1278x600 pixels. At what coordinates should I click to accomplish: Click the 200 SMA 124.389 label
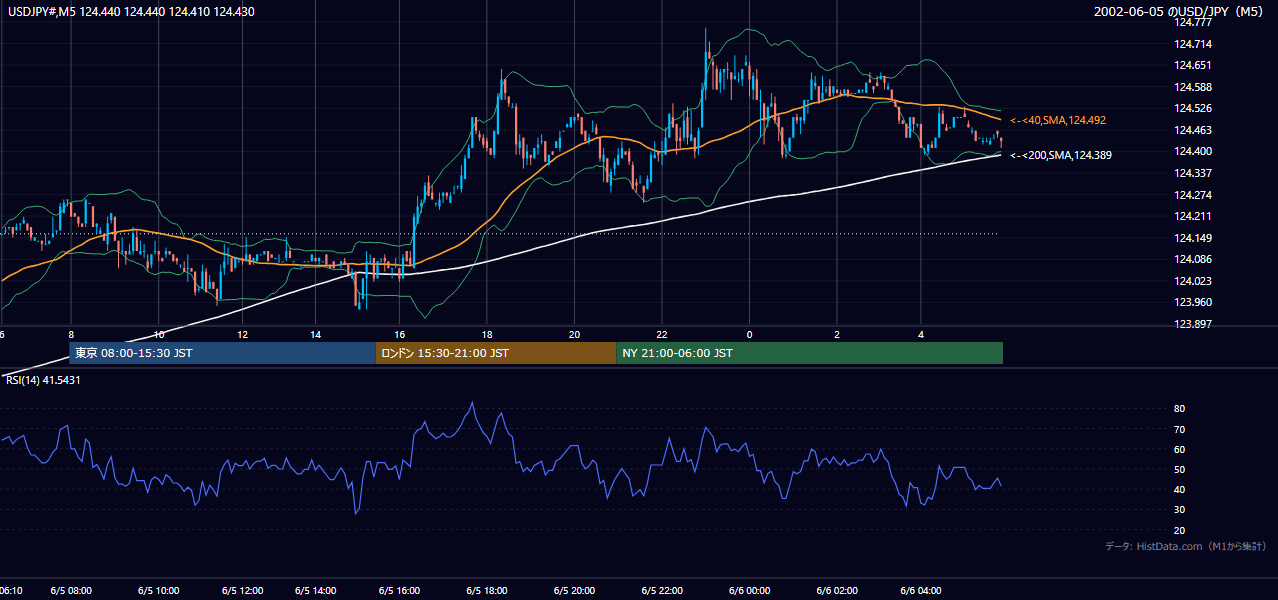1060,155
